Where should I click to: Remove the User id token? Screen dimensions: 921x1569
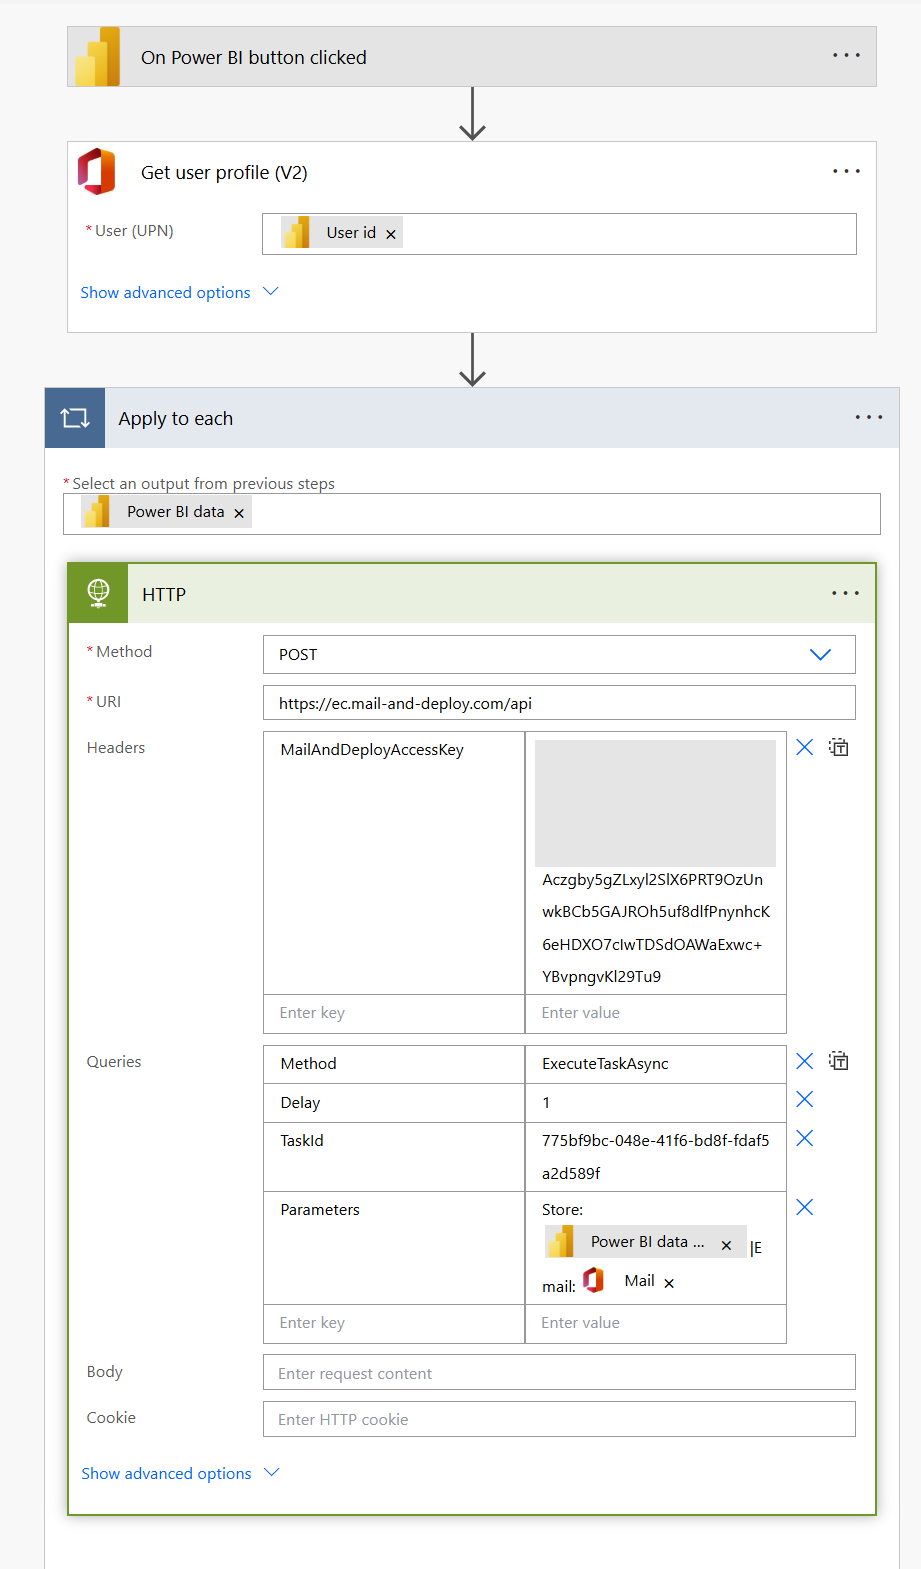tap(391, 234)
